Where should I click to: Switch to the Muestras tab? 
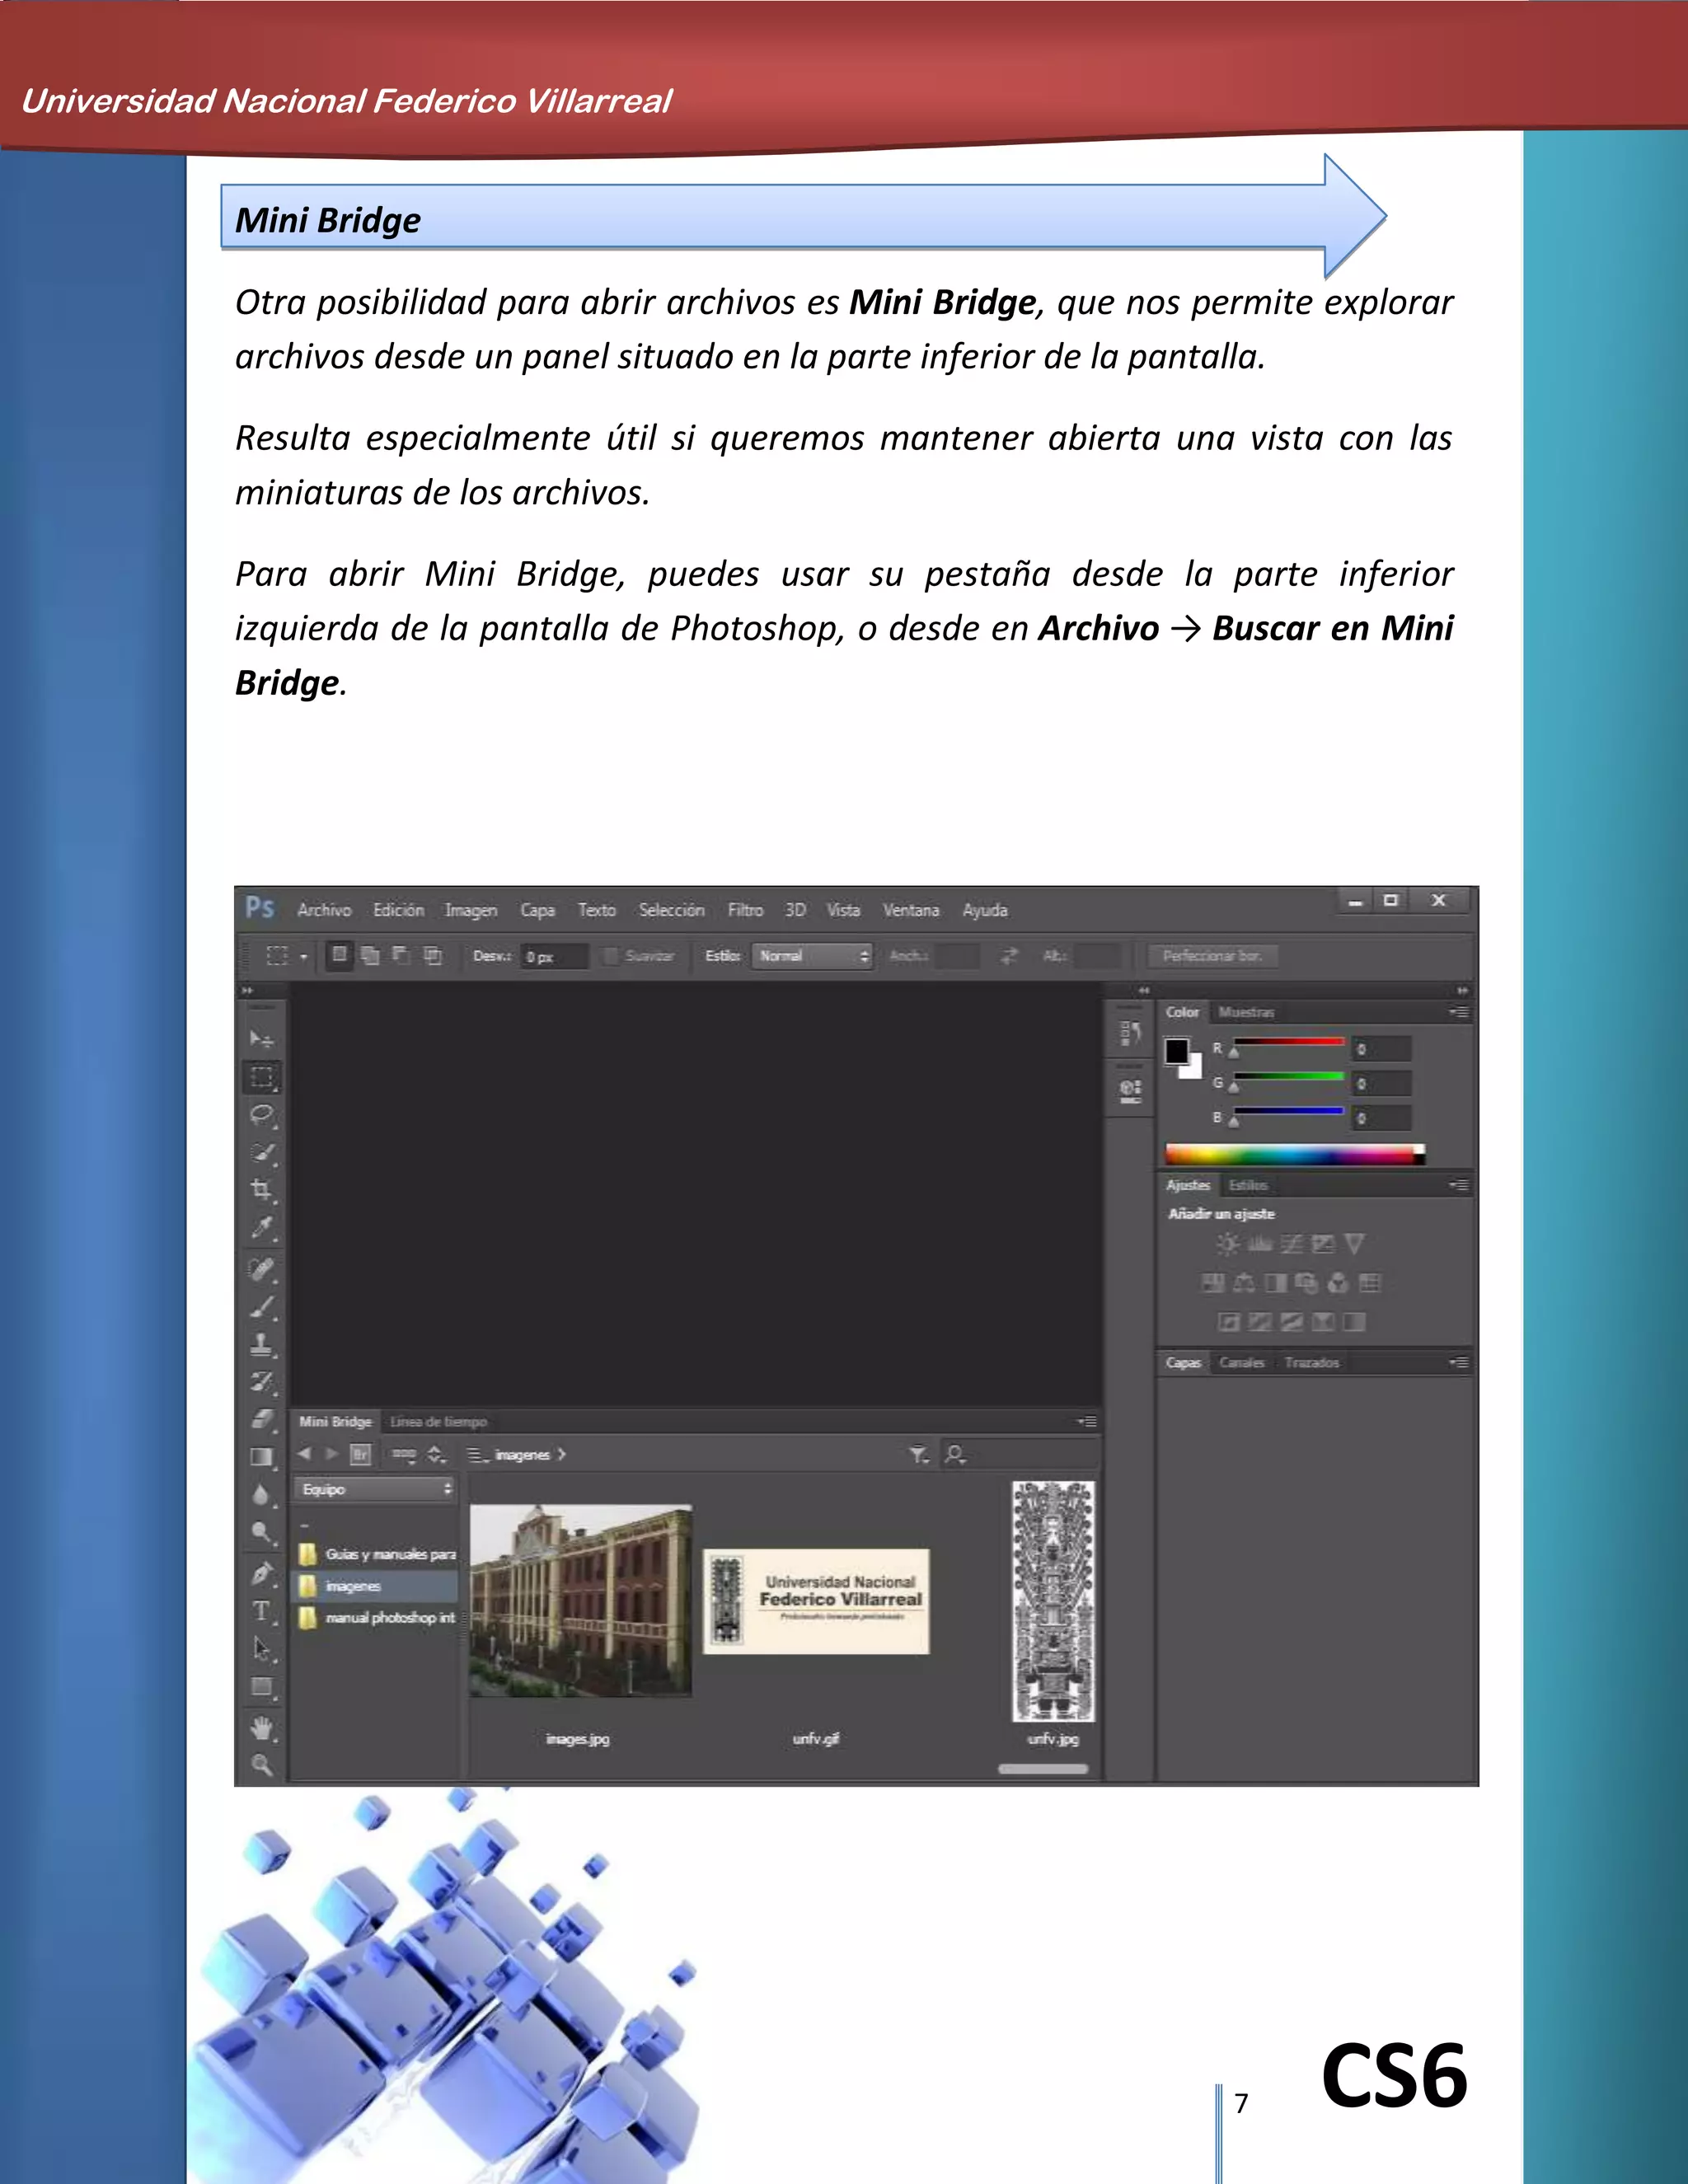1246,1012
